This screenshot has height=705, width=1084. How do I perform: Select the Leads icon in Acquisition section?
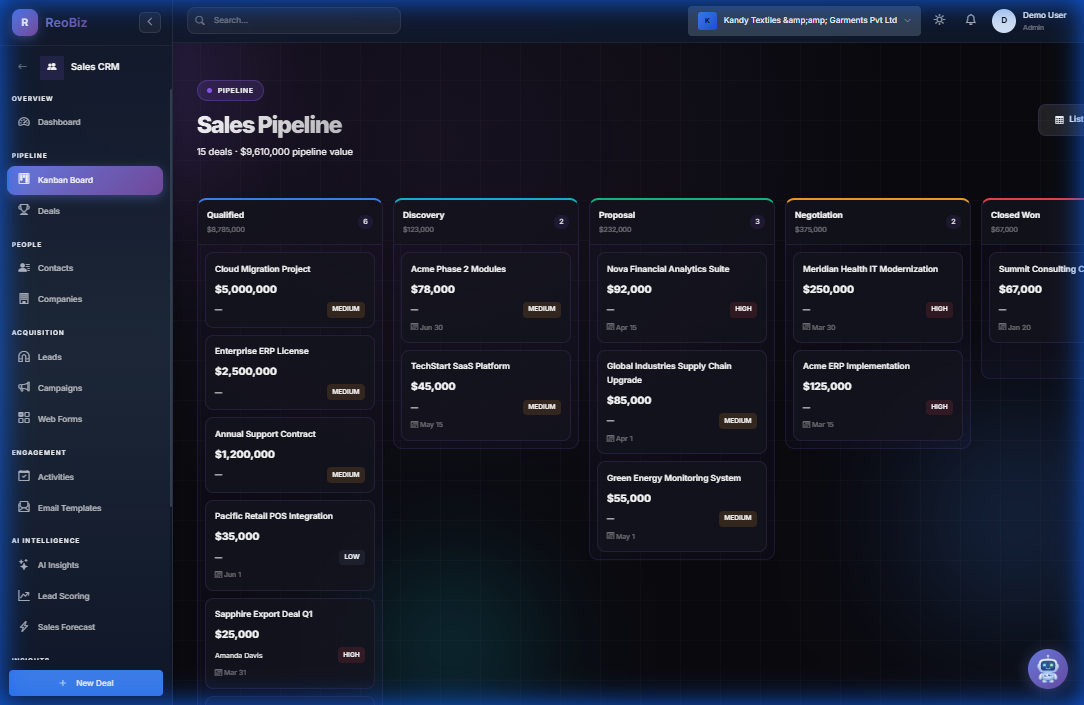(22, 357)
